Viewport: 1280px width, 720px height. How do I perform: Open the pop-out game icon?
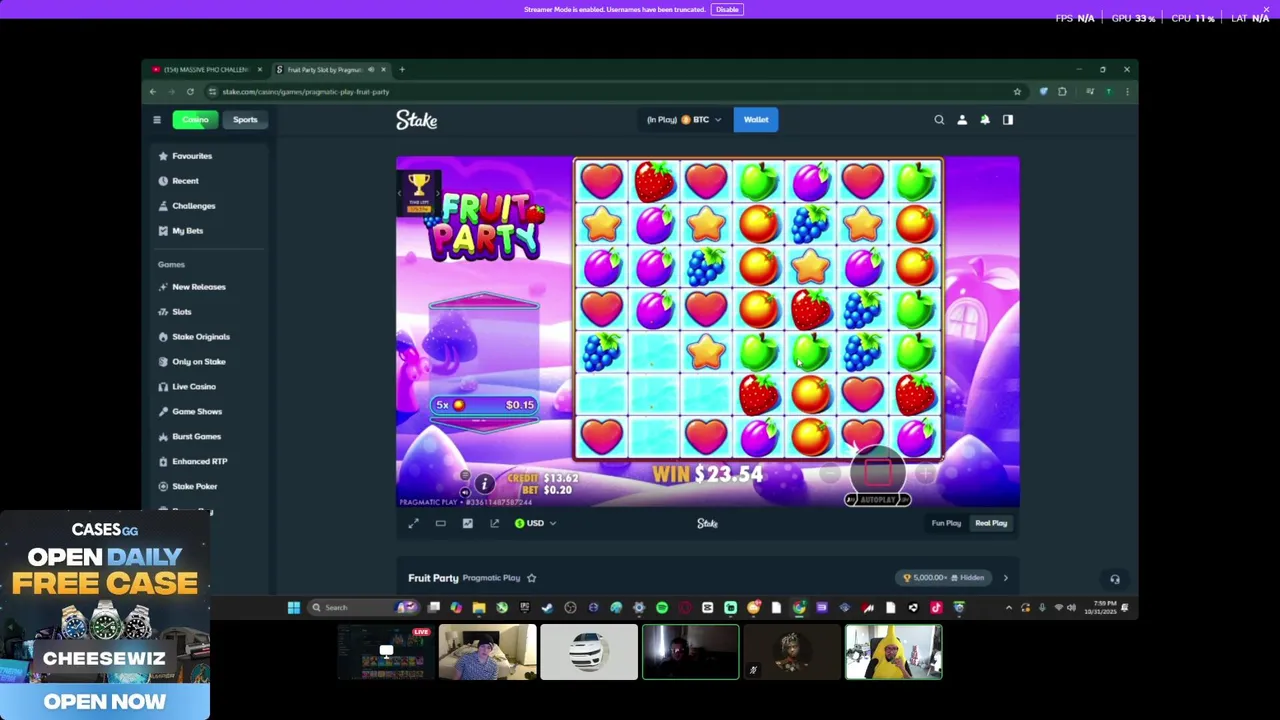pos(495,523)
